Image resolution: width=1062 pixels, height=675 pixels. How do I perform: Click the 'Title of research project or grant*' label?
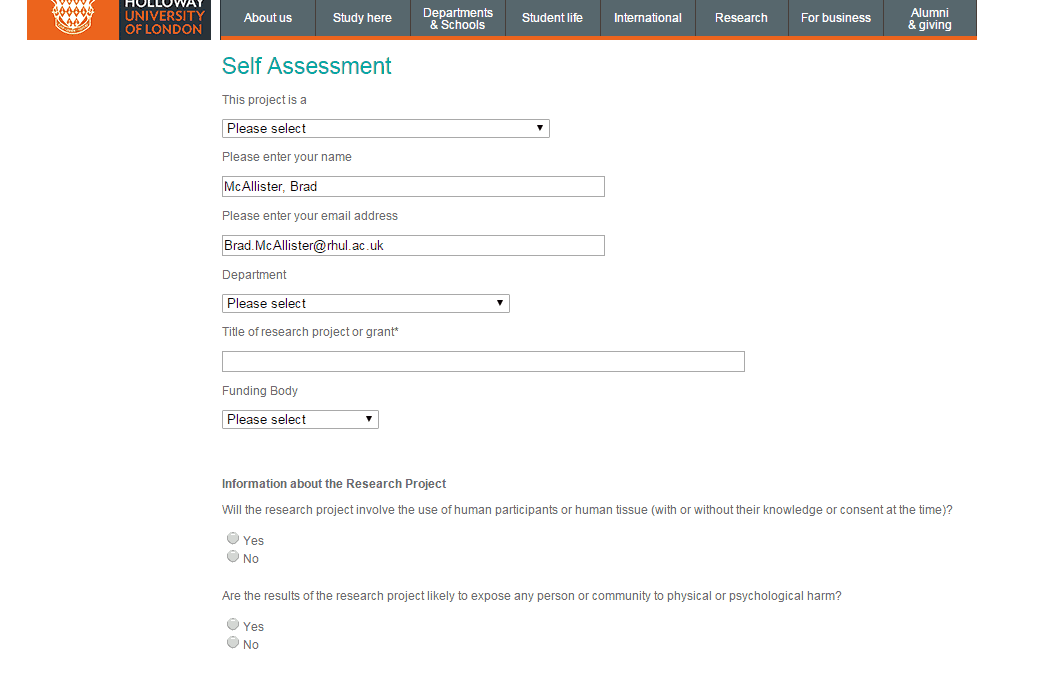pyautogui.click(x=310, y=332)
